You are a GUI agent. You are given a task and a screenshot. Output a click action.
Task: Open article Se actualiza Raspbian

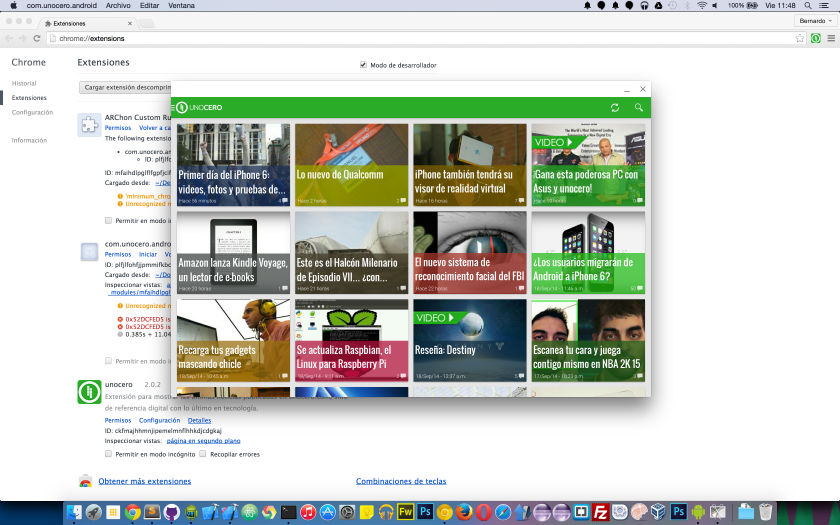[351, 340]
